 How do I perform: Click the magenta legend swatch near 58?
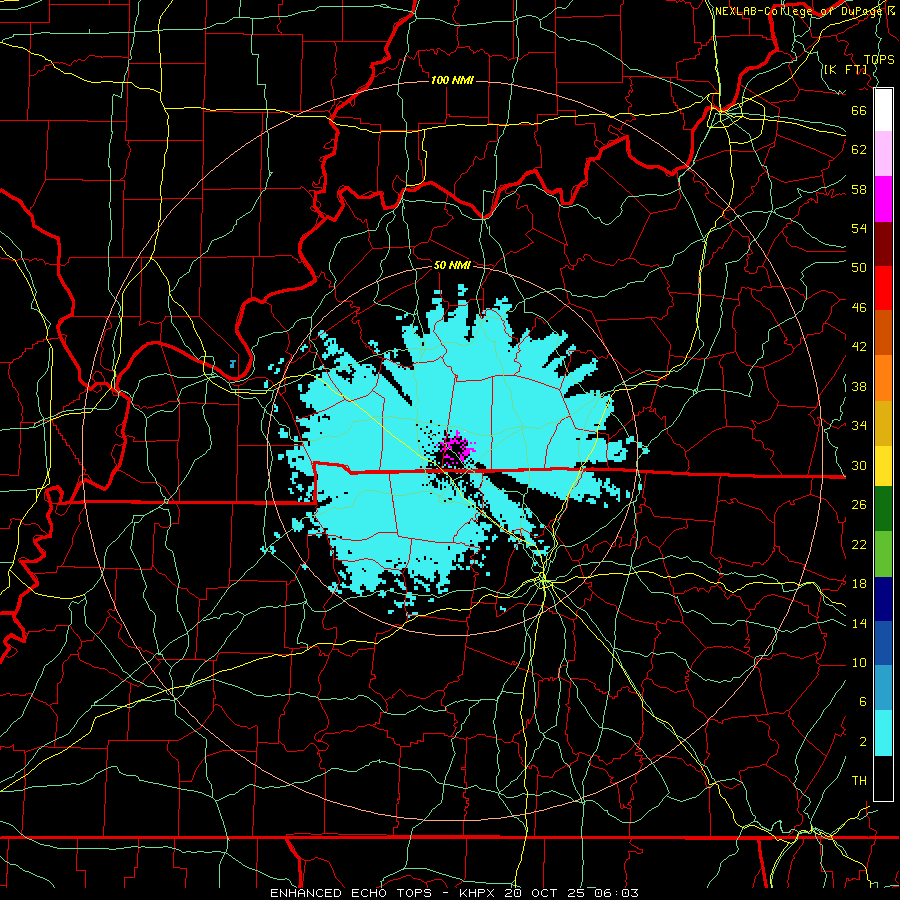click(883, 199)
